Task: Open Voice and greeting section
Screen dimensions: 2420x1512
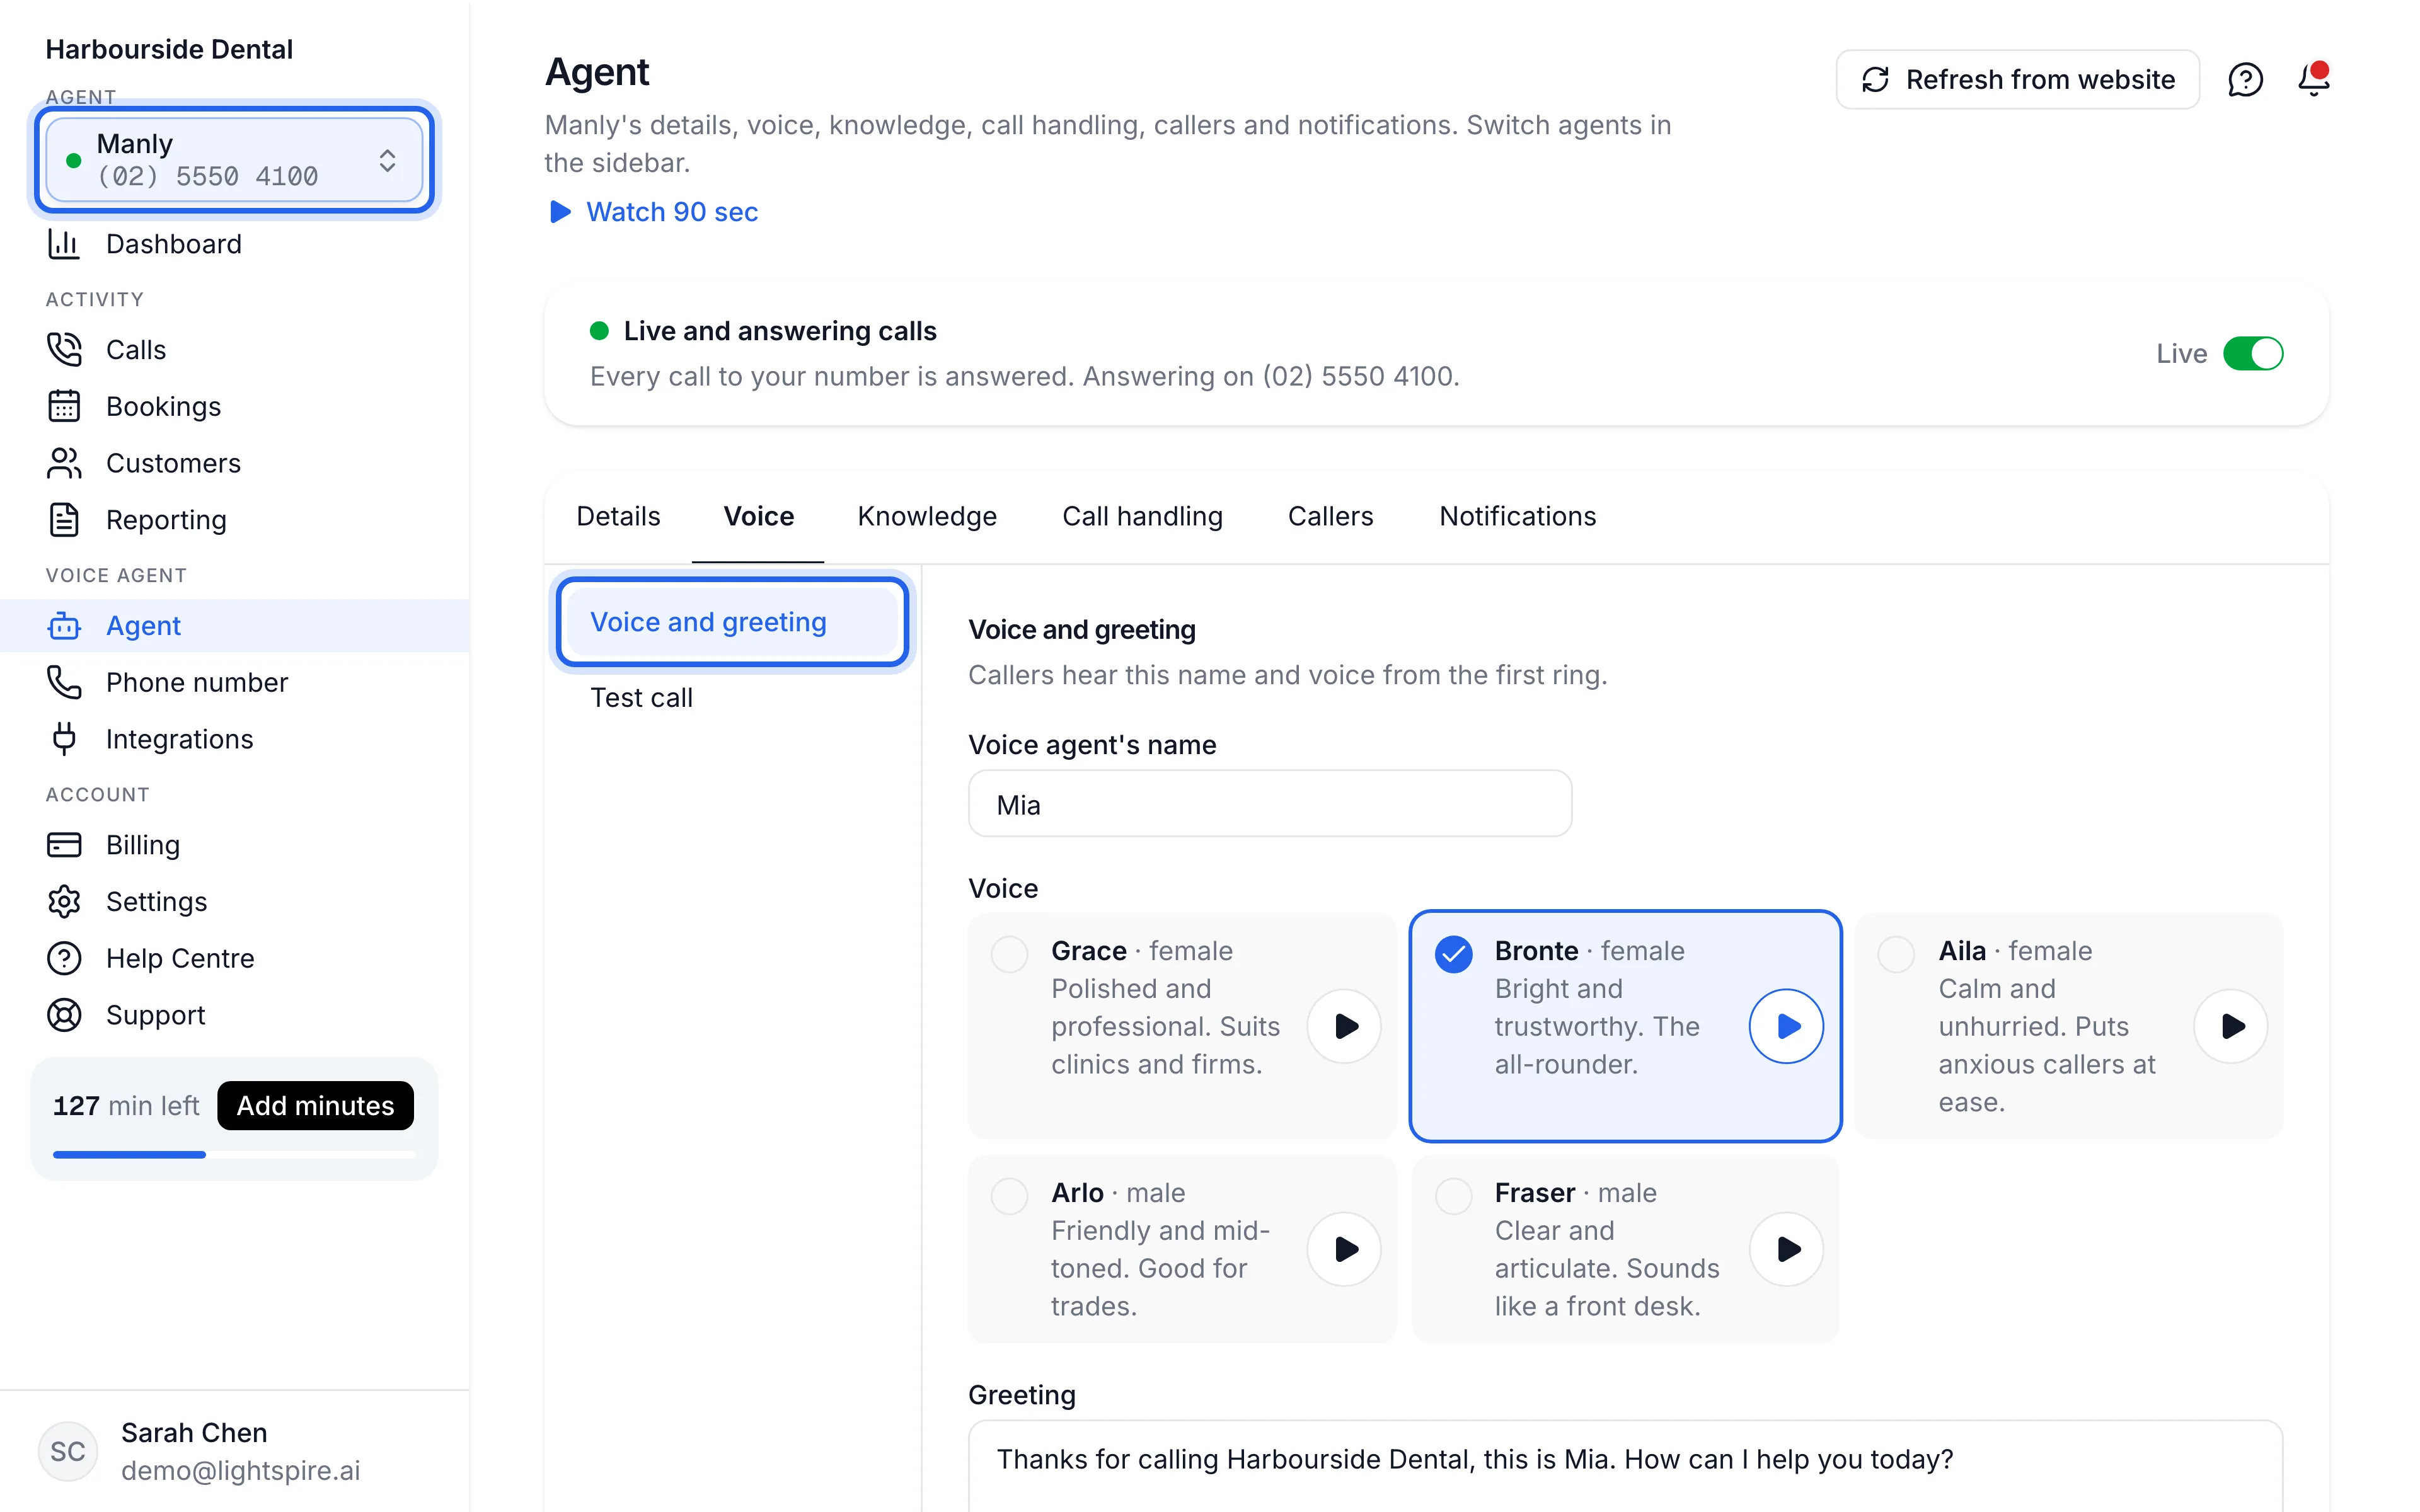Action: (733, 622)
